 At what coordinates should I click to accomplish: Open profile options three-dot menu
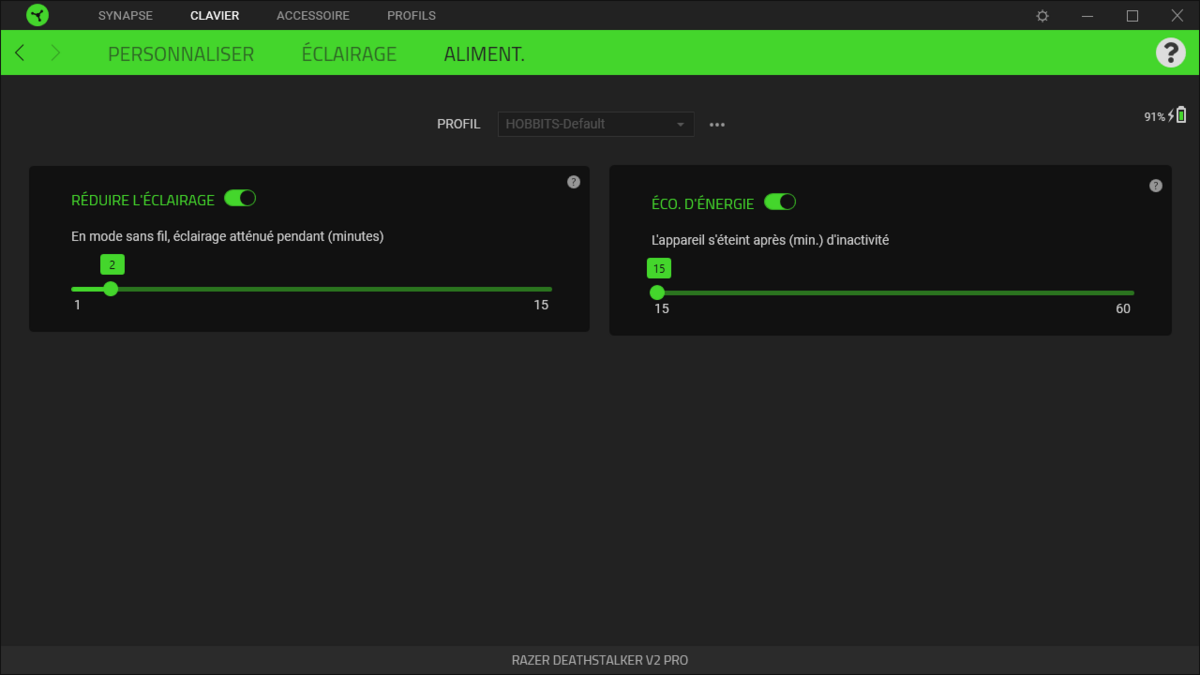[717, 125]
